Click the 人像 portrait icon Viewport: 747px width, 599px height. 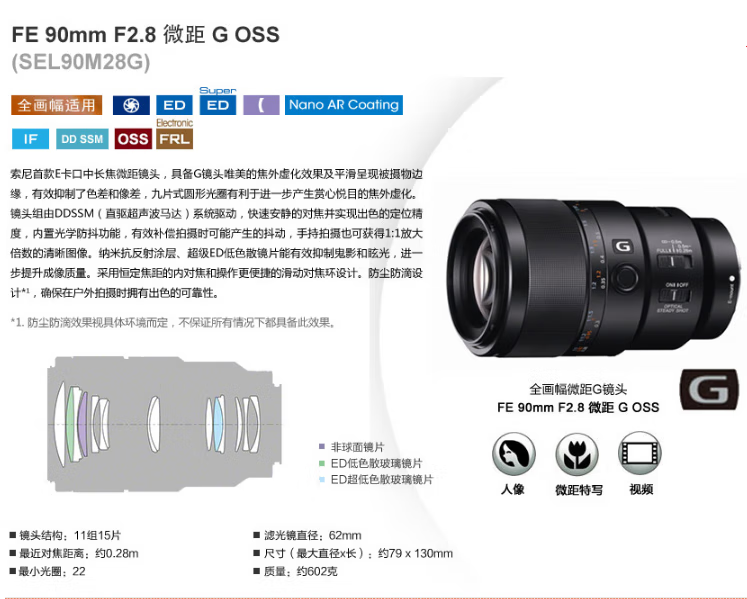pos(514,454)
